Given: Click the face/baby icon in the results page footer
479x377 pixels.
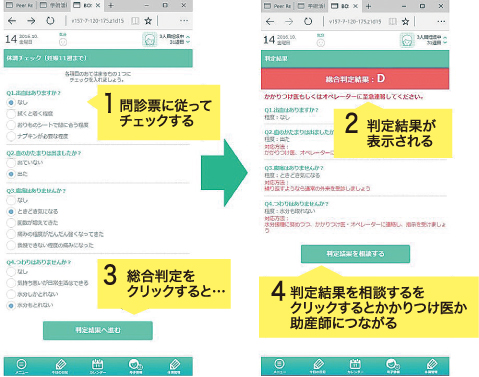Looking at the screenshot, I should tap(393, 366).
